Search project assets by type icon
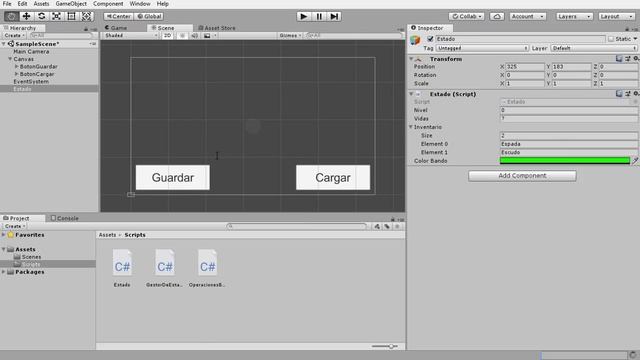This screenshot has height=360, width=640. (377, 226)
